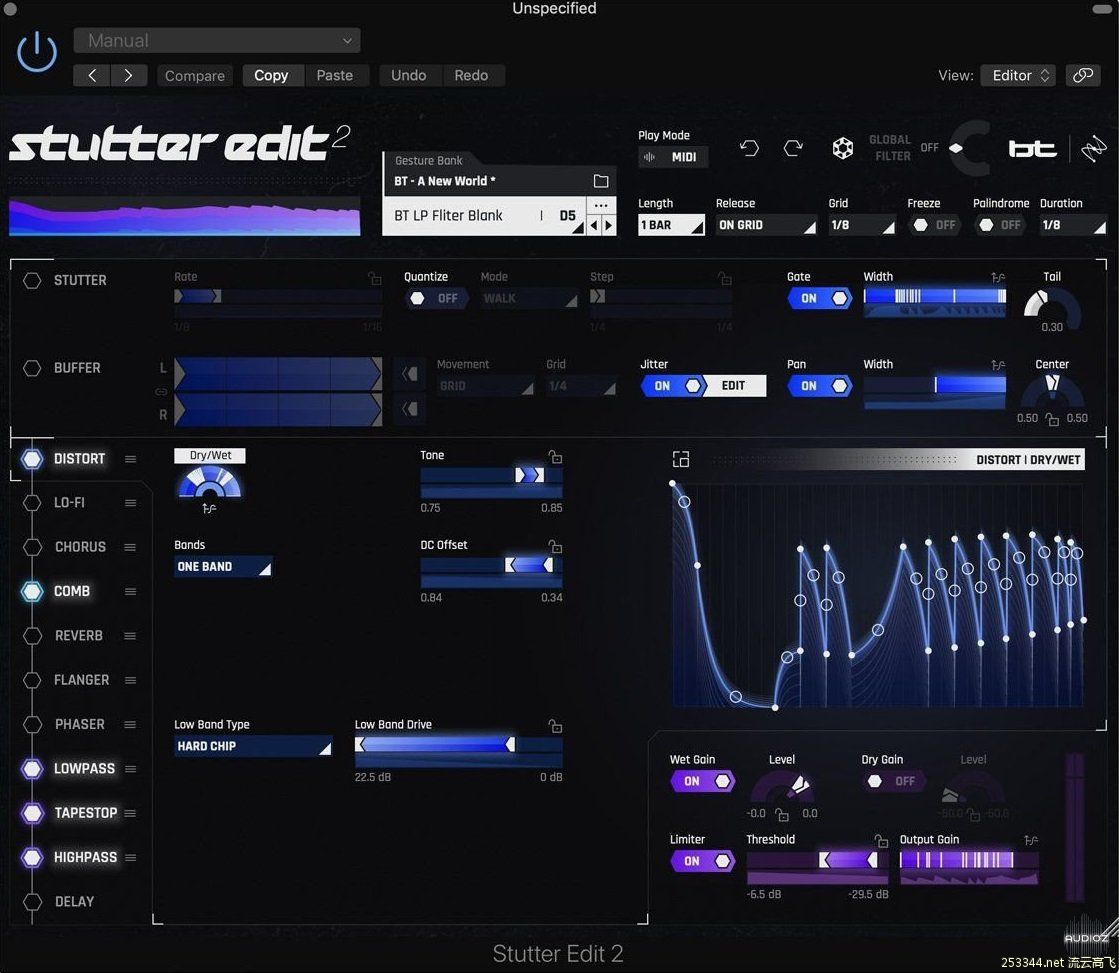Click the randomize dice icon

(x=842, y=148)
